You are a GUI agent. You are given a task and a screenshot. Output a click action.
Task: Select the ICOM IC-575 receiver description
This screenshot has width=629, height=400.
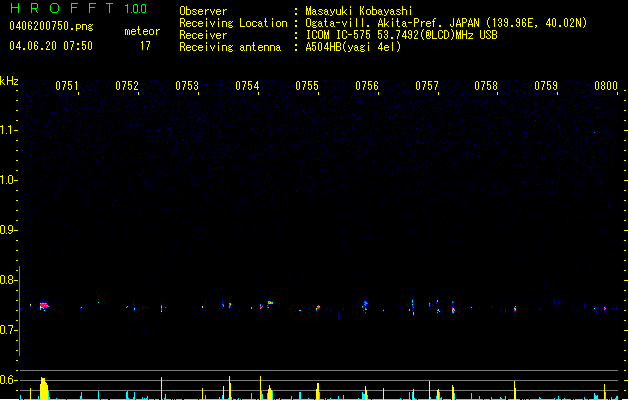[402, 35]
